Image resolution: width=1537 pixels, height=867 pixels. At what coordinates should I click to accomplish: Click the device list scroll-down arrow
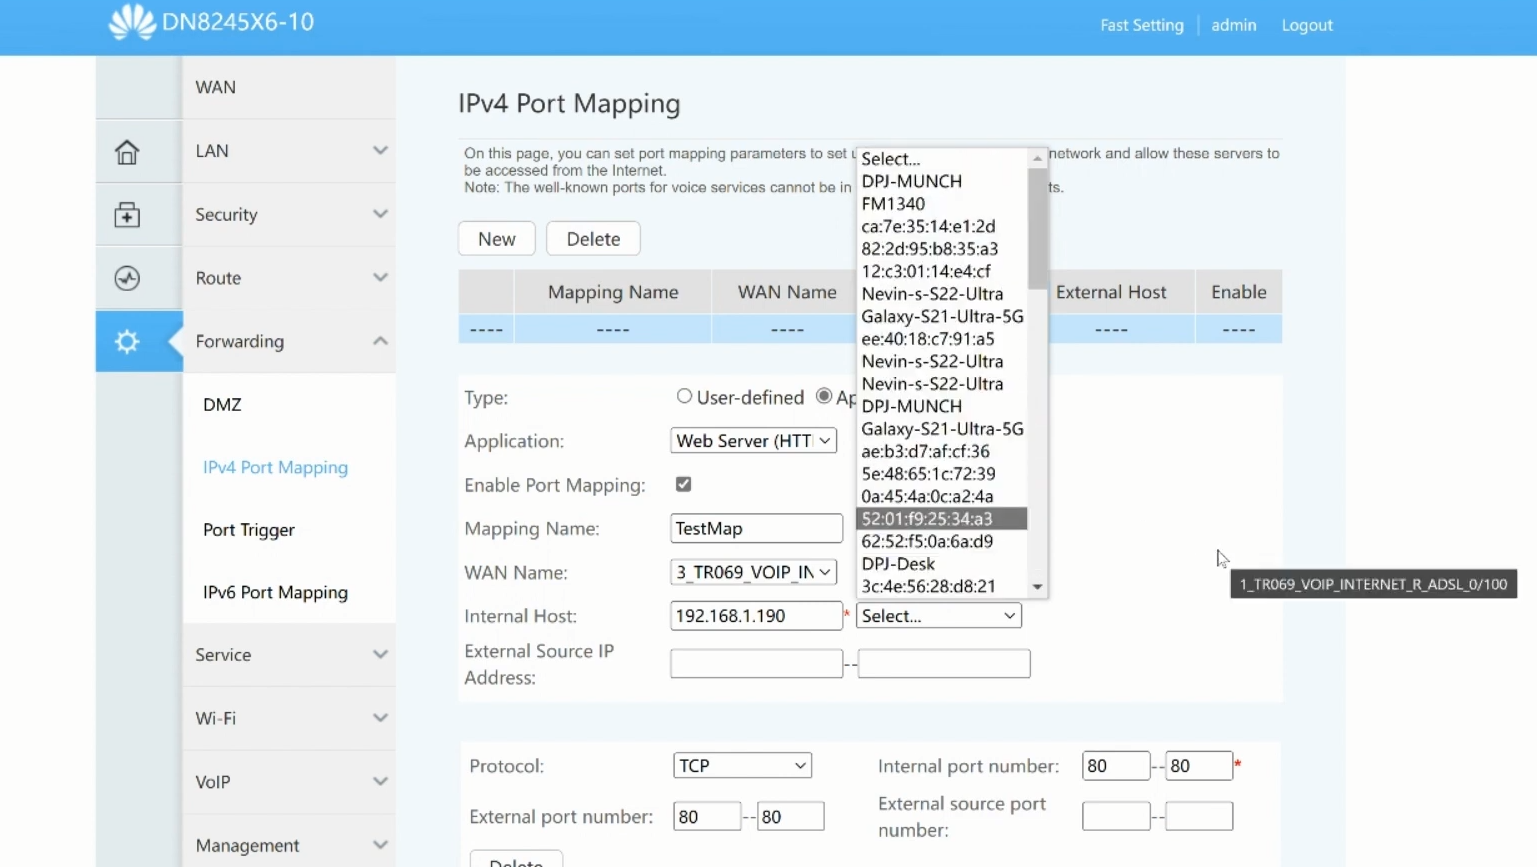[x=1037, y=587]
